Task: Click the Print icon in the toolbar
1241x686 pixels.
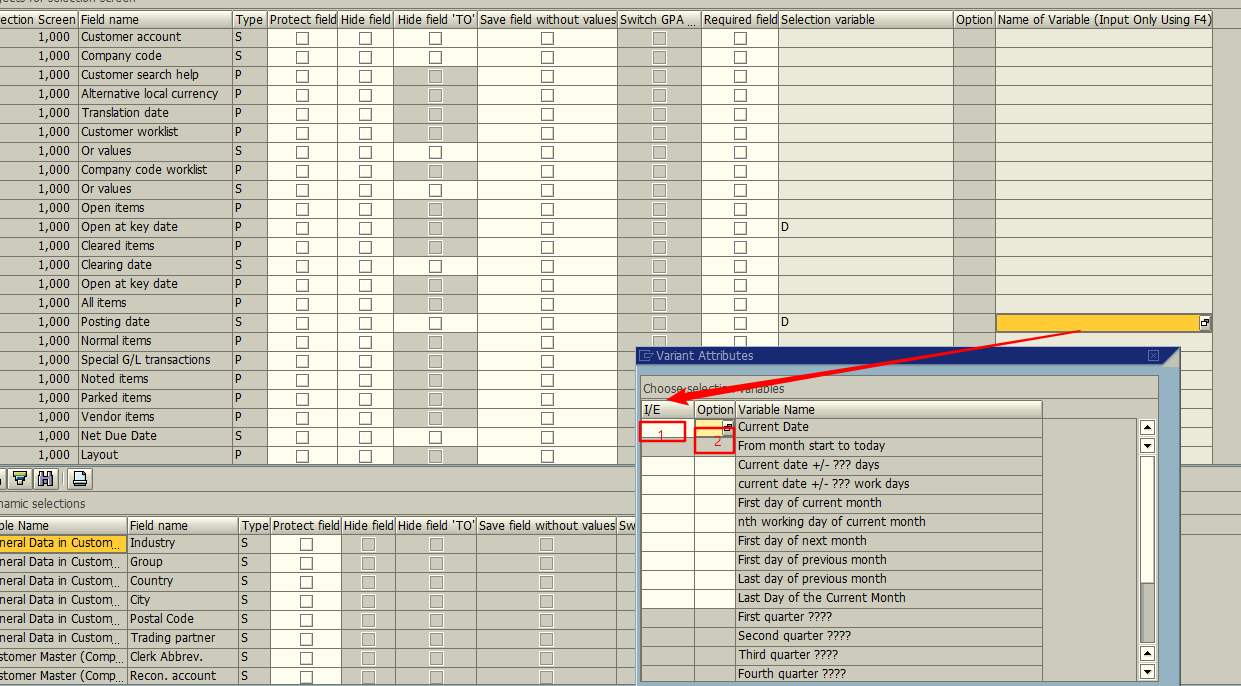Action: point(81,479)
